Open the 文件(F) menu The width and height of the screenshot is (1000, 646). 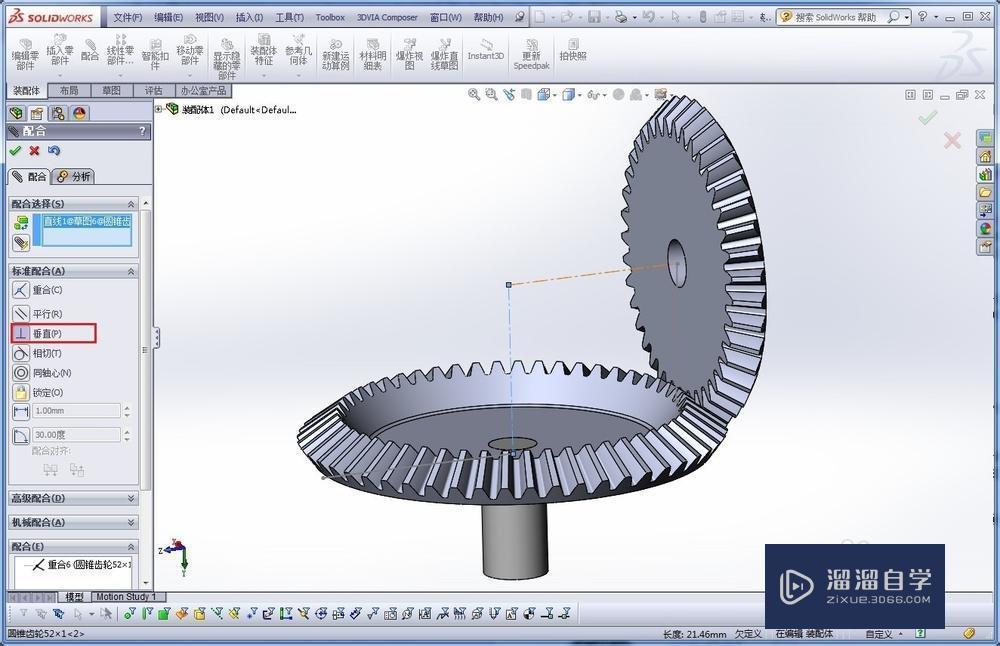click(128, 17)
